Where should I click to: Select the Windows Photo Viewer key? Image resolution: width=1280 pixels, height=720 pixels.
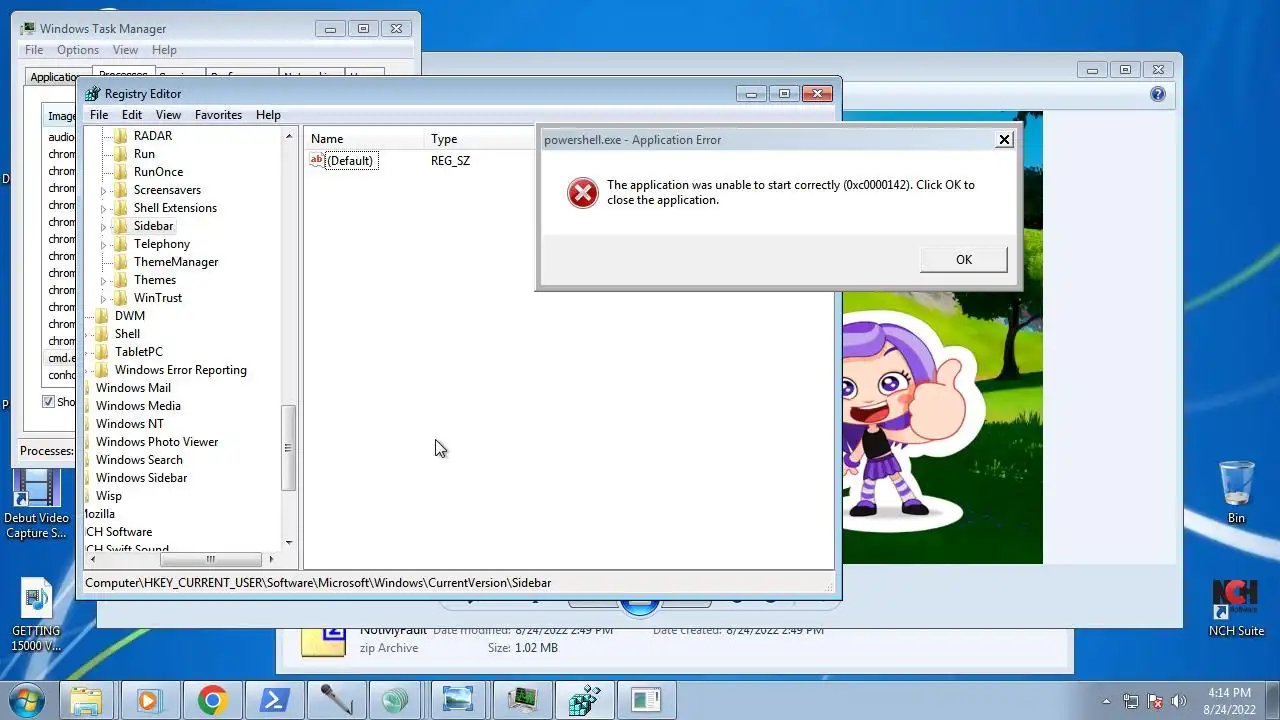tap(157, 442)
